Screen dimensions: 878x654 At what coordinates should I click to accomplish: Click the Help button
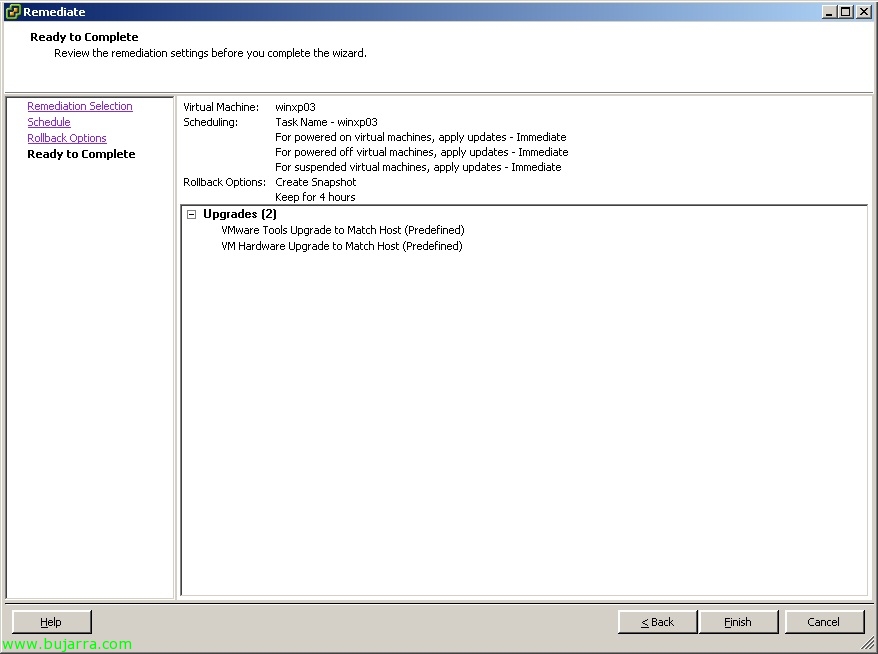pos(52,622)
